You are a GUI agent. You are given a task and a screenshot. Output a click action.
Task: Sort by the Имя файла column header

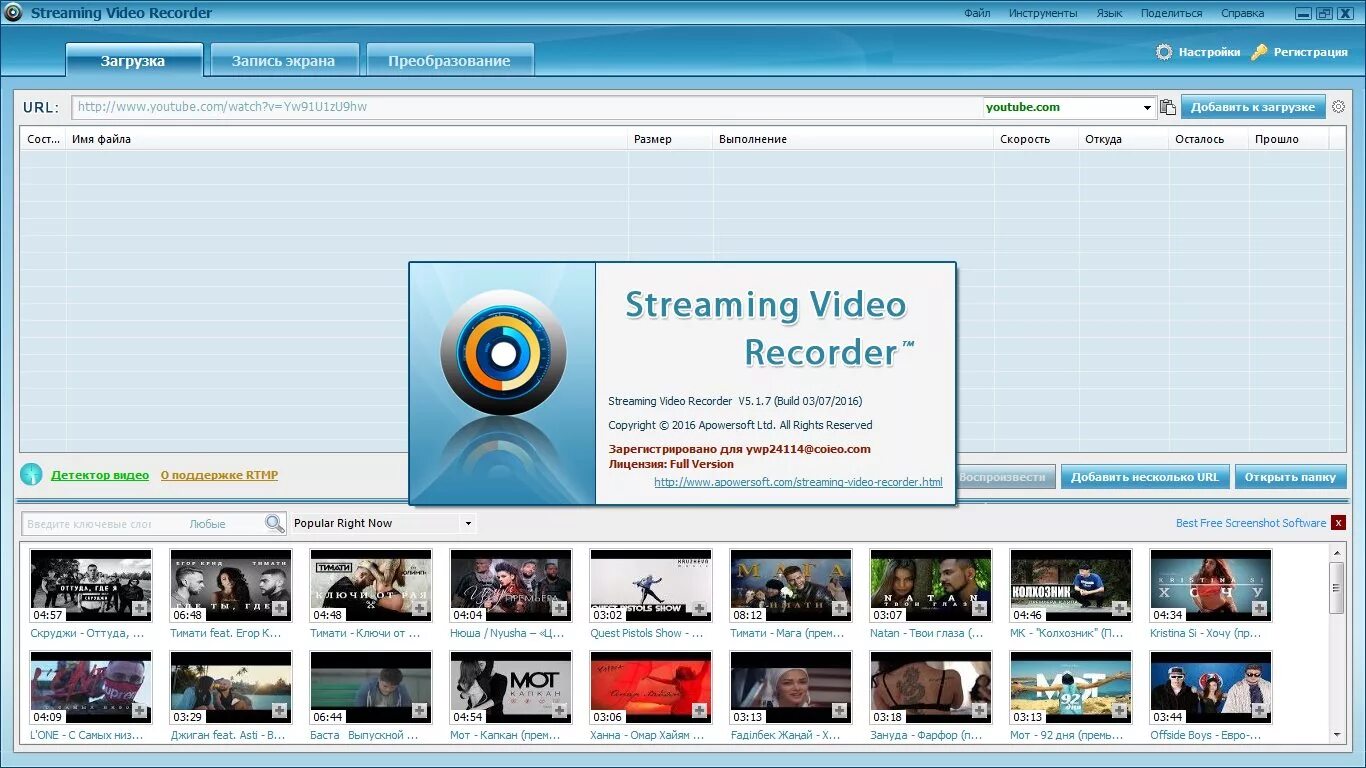coord(346,139)
